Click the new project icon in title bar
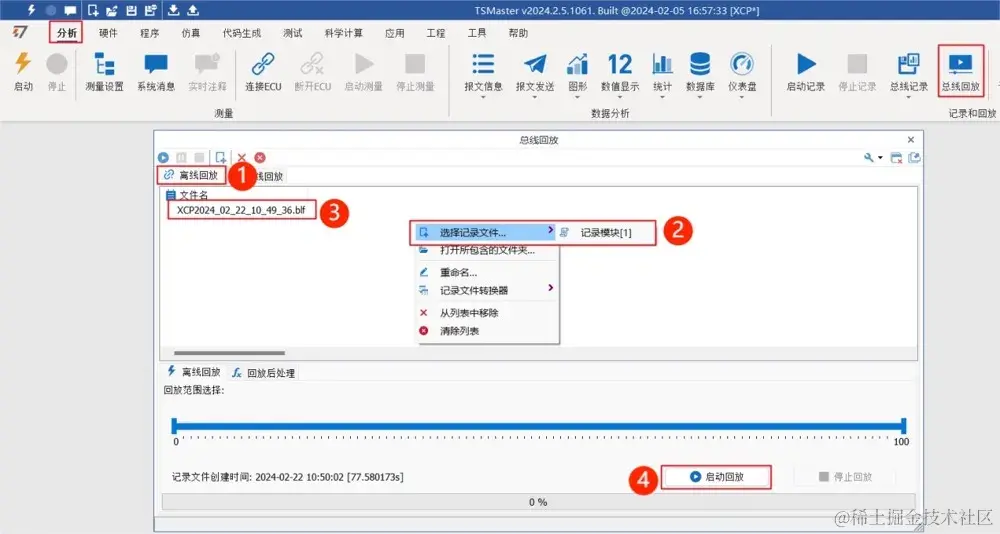The image size is (1000, 534). point(93,10)
